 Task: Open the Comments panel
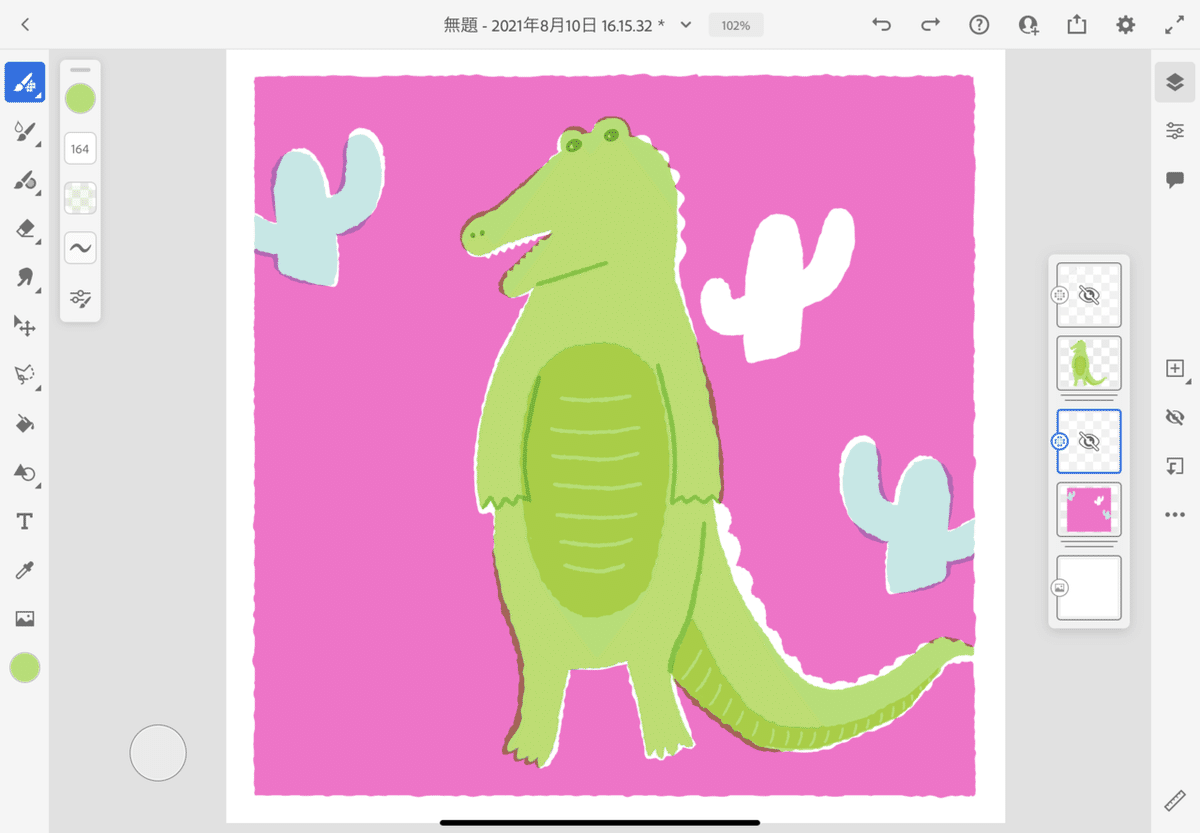tap(1175, 180)
